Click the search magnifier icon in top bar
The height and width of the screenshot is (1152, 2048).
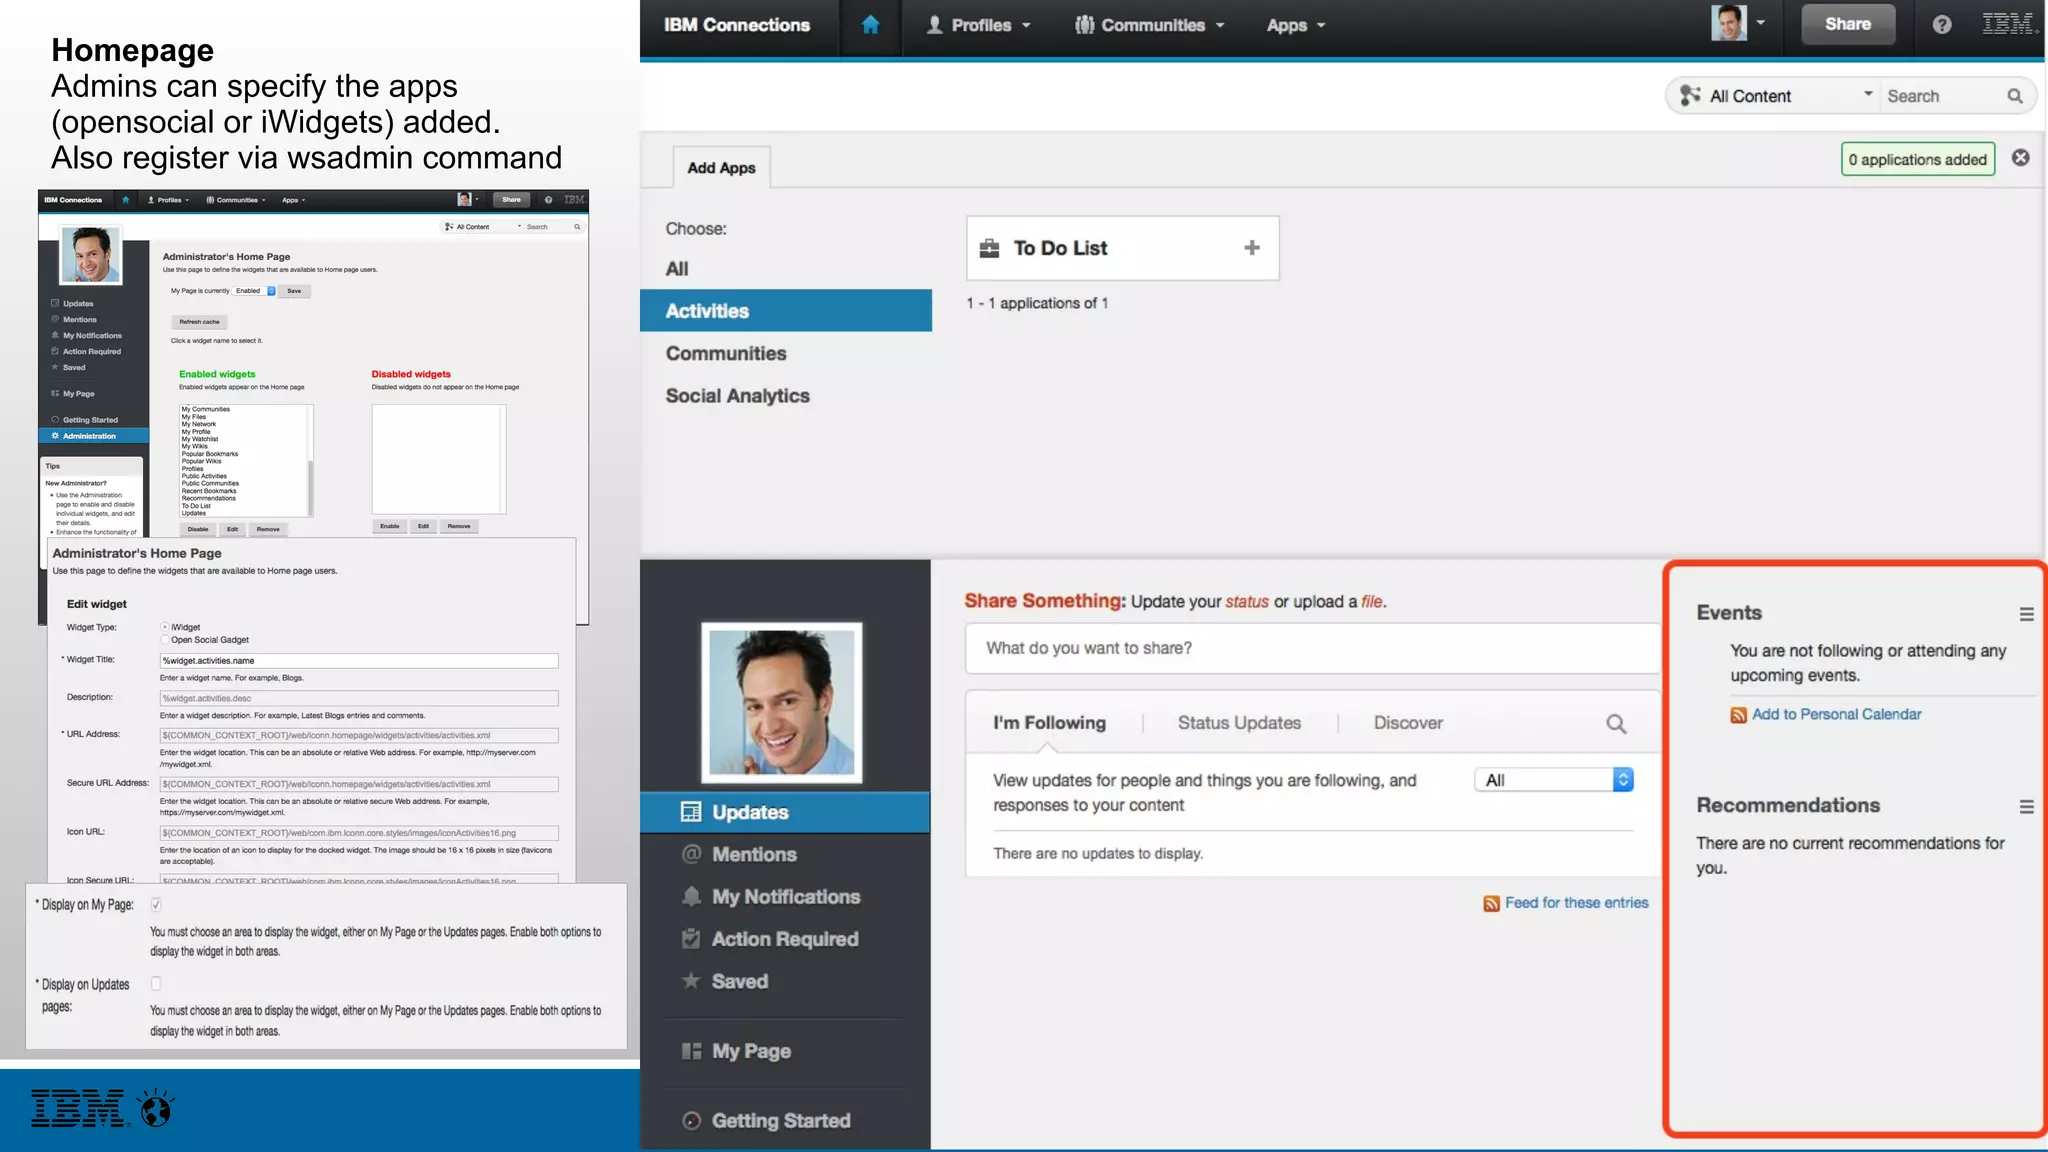pyautogui.click(x=2014, y=96)
